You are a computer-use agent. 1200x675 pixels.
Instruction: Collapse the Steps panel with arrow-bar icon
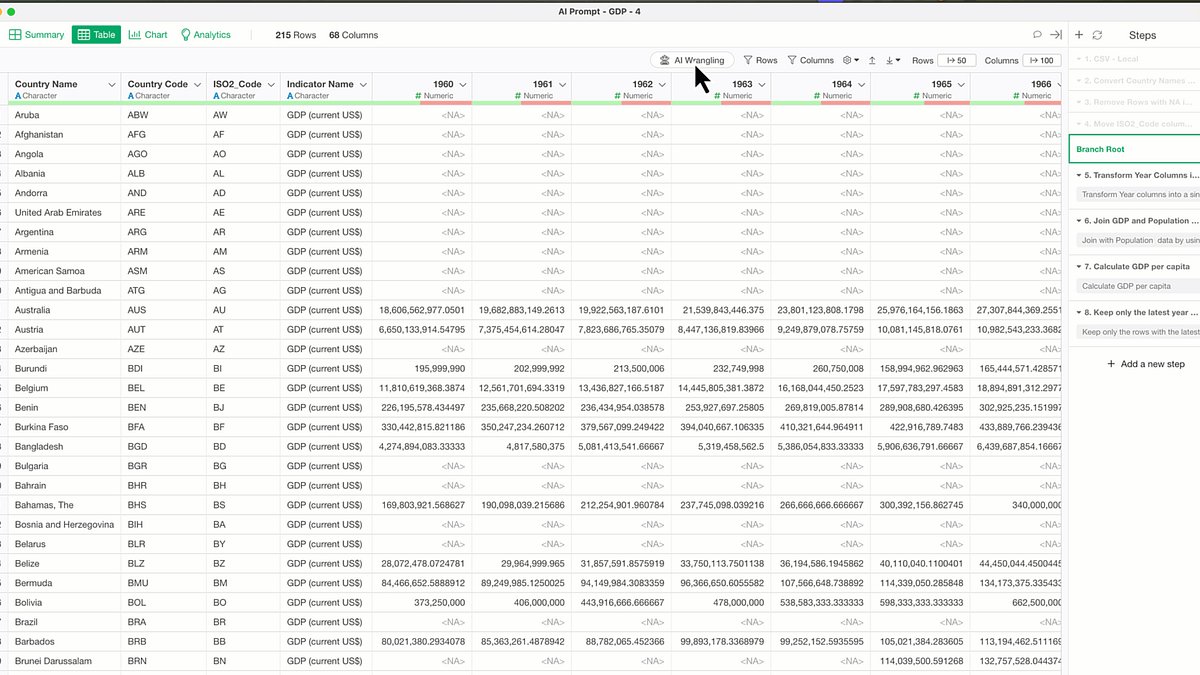(x=1055, y=34)
